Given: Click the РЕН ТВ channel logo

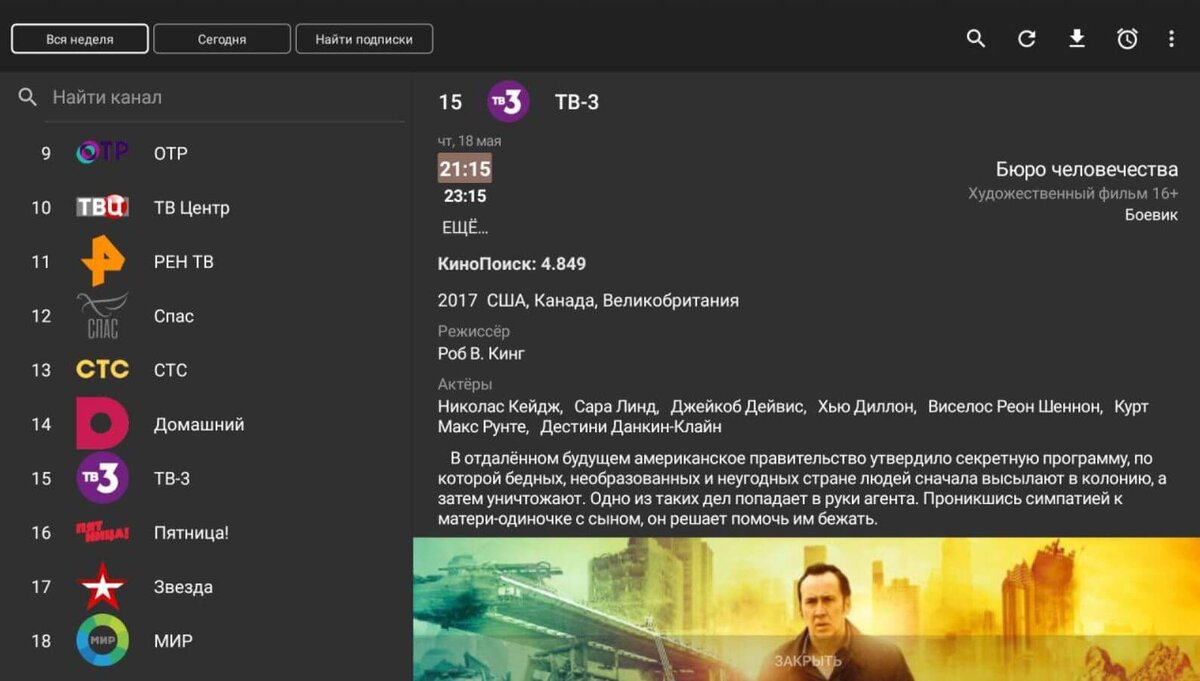Looking at the screenshot, I should click(100, 261).
